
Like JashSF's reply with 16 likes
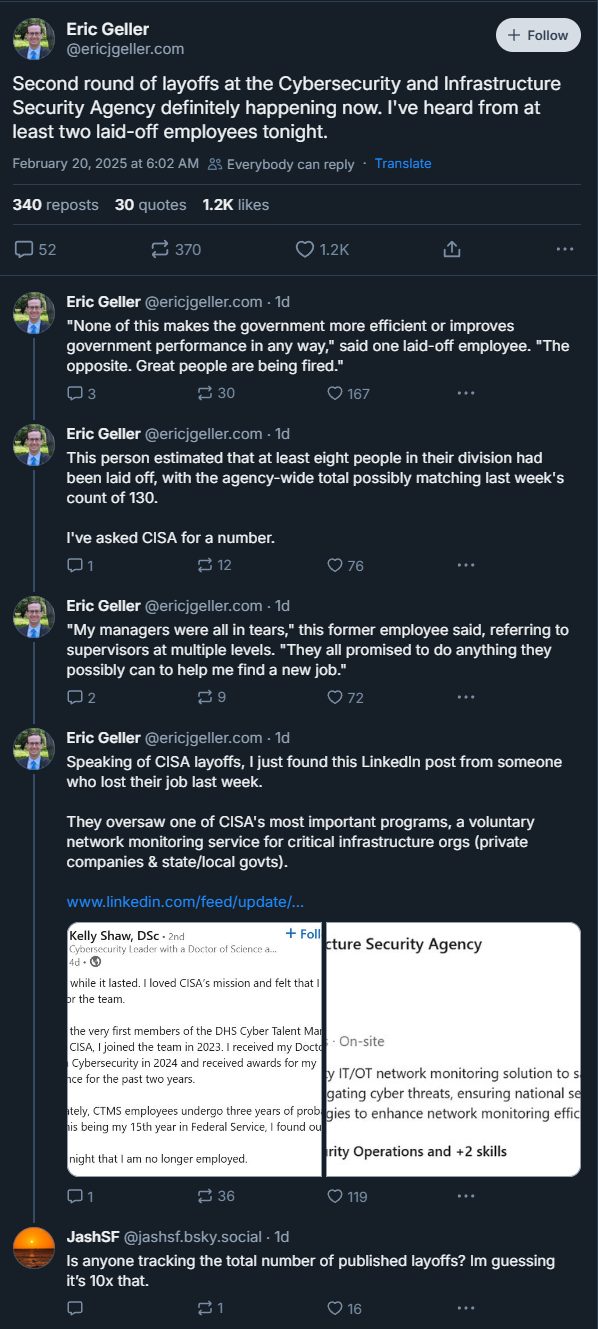(x=345, y=1307)
